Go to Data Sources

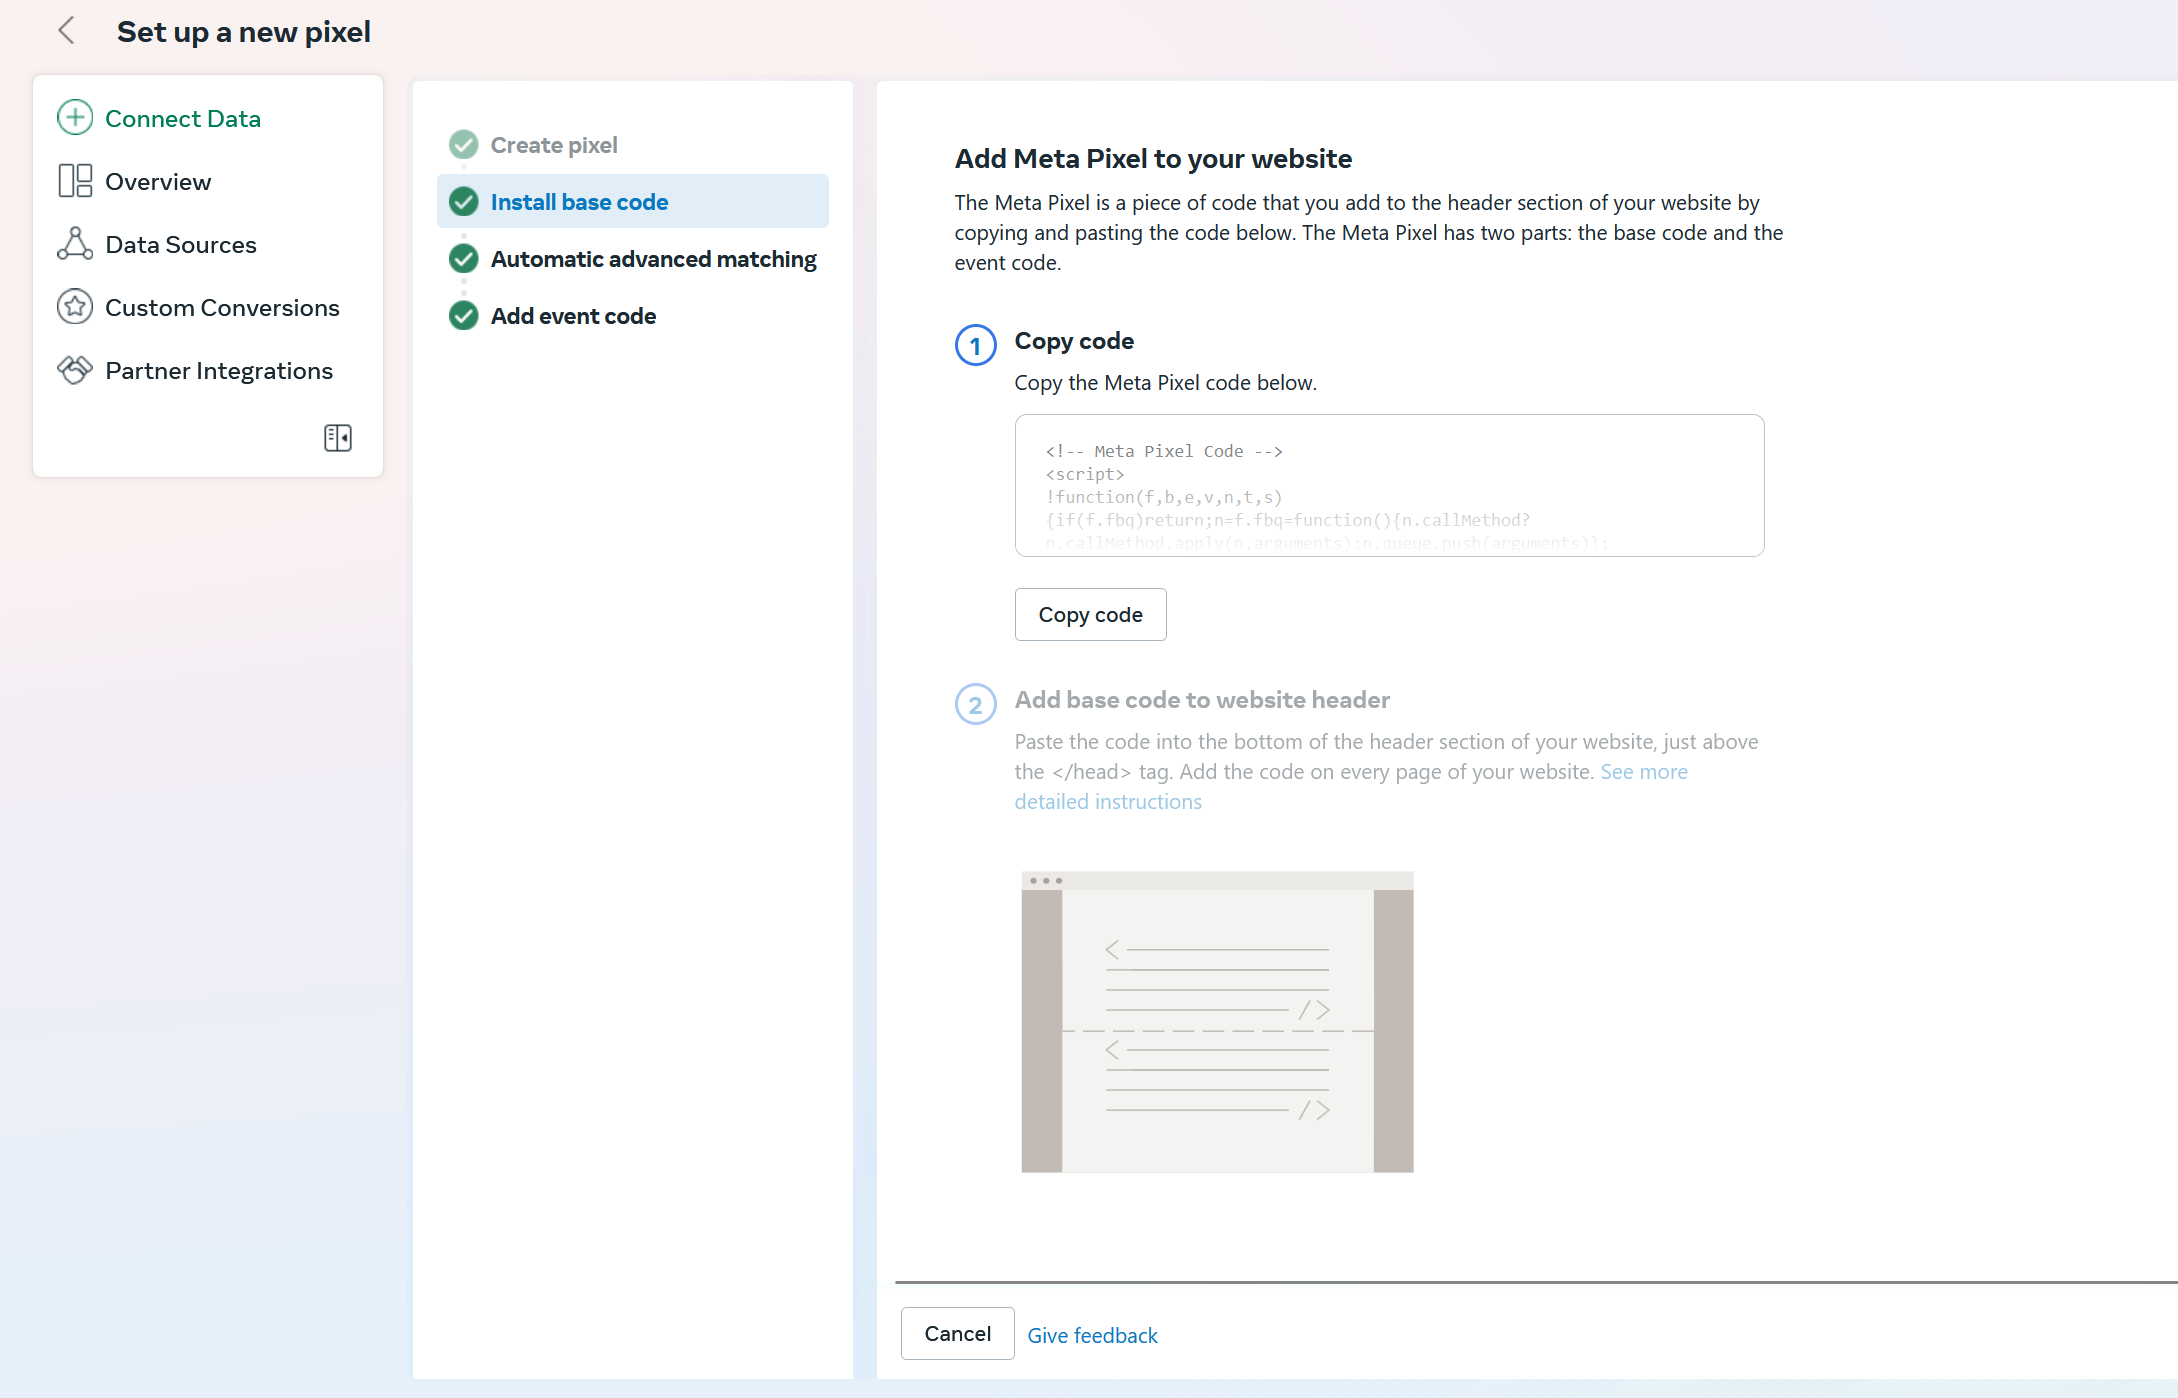[x=181, y=244]
